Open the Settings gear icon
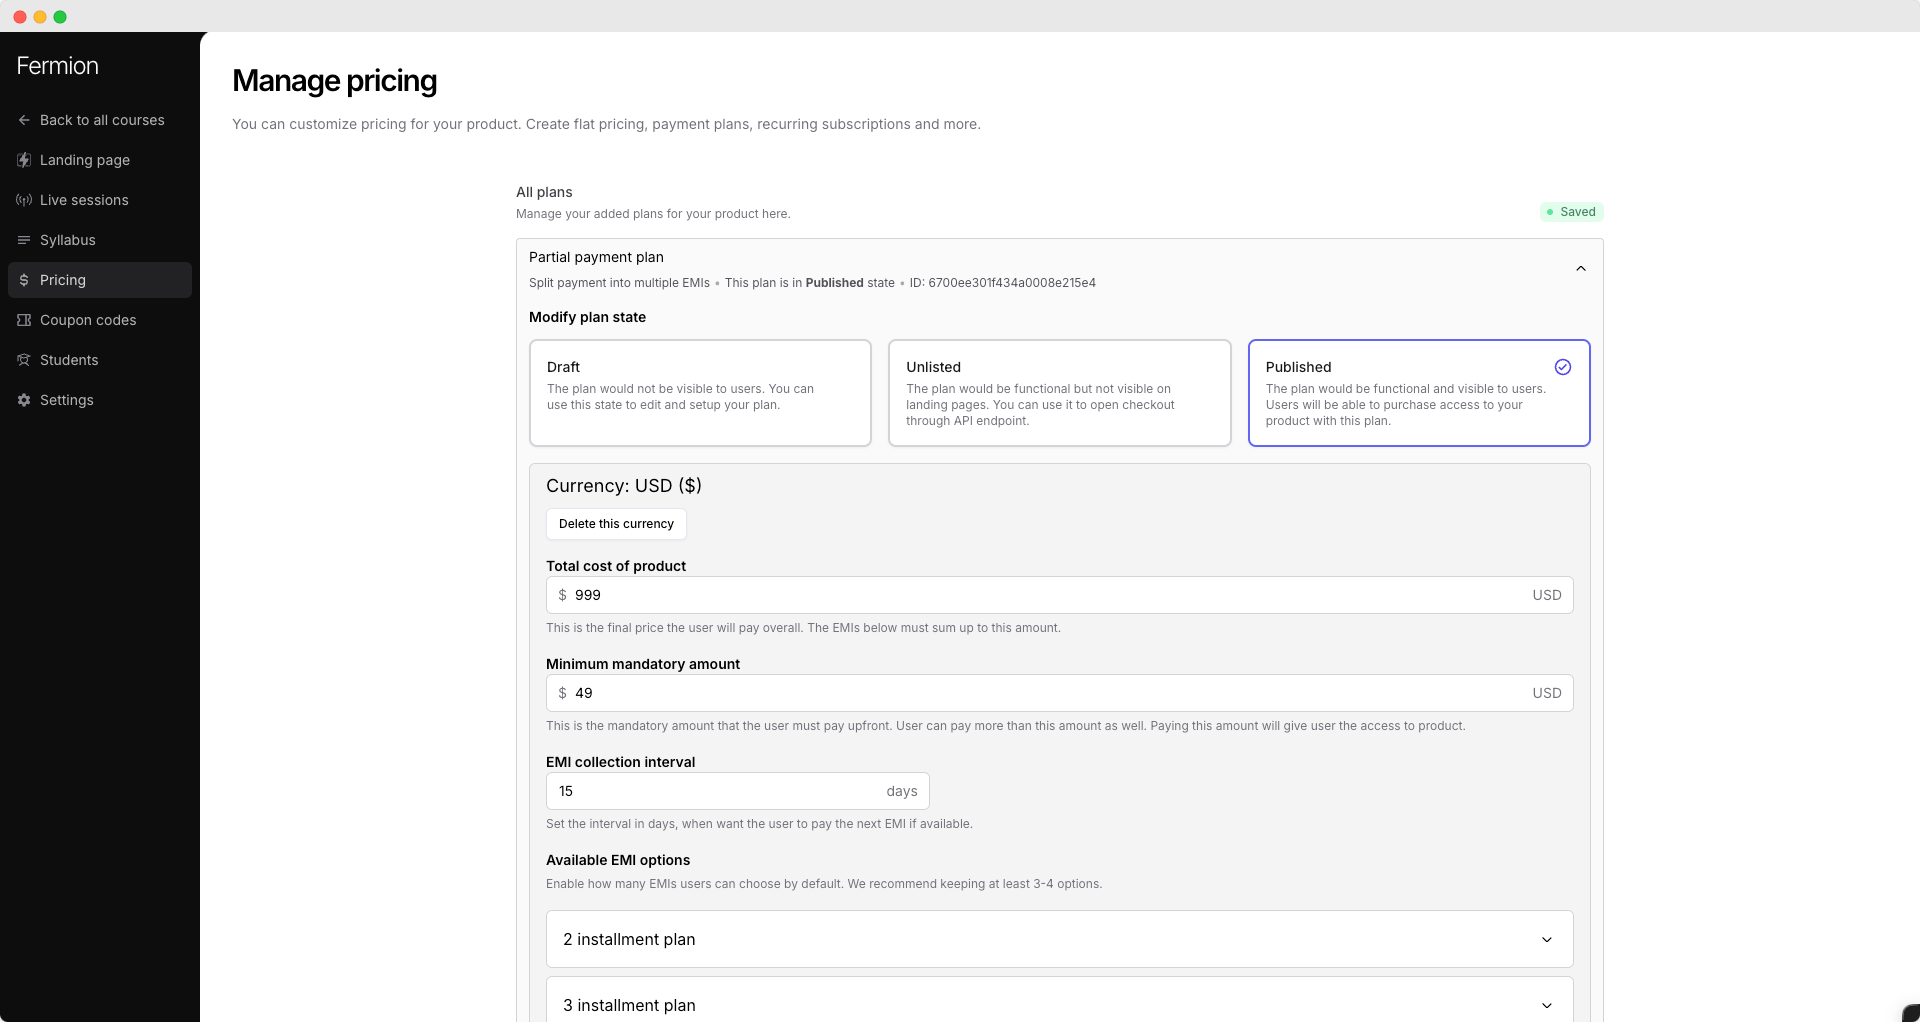Screen dimensions: 1920x1022 [23, 400]
